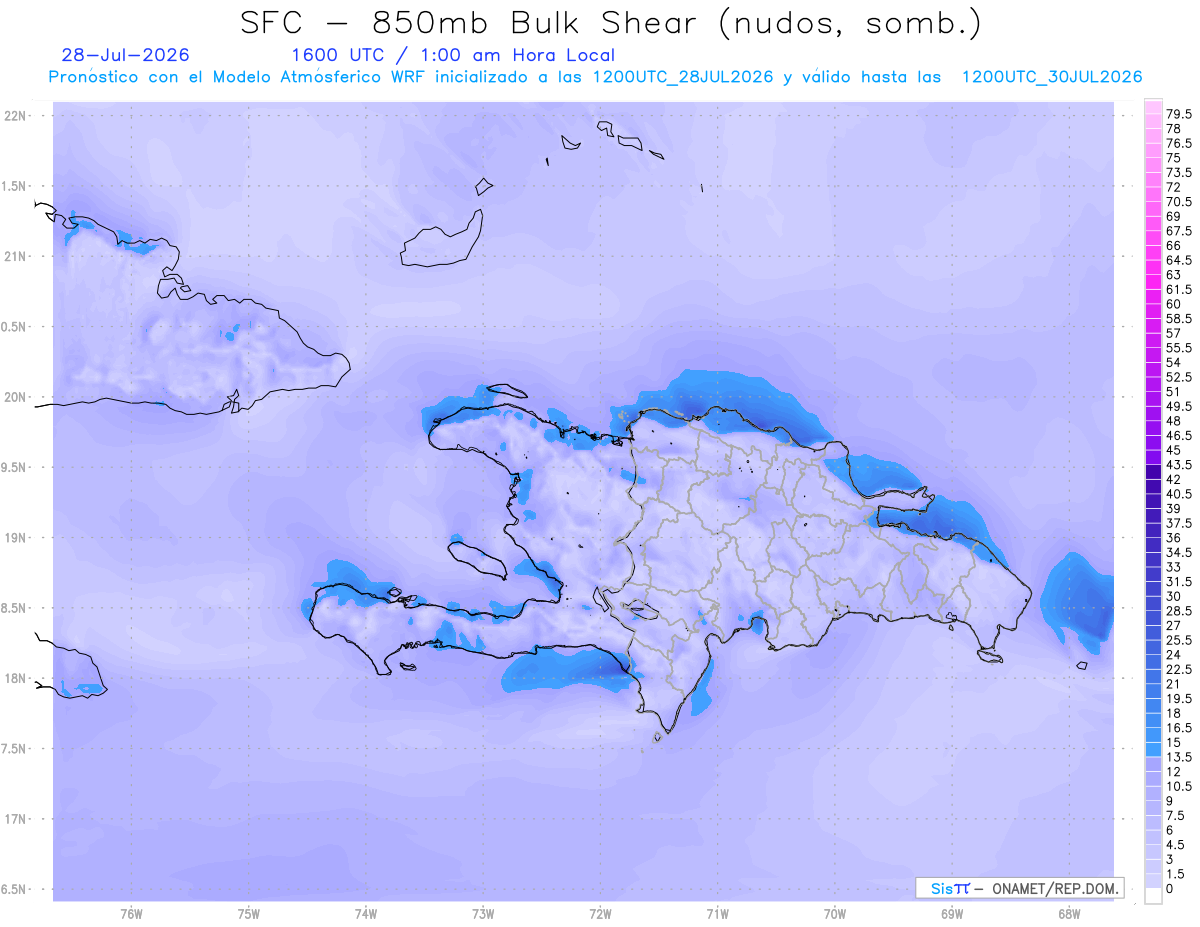Click the colorbar value '66'

point(1174,246)
